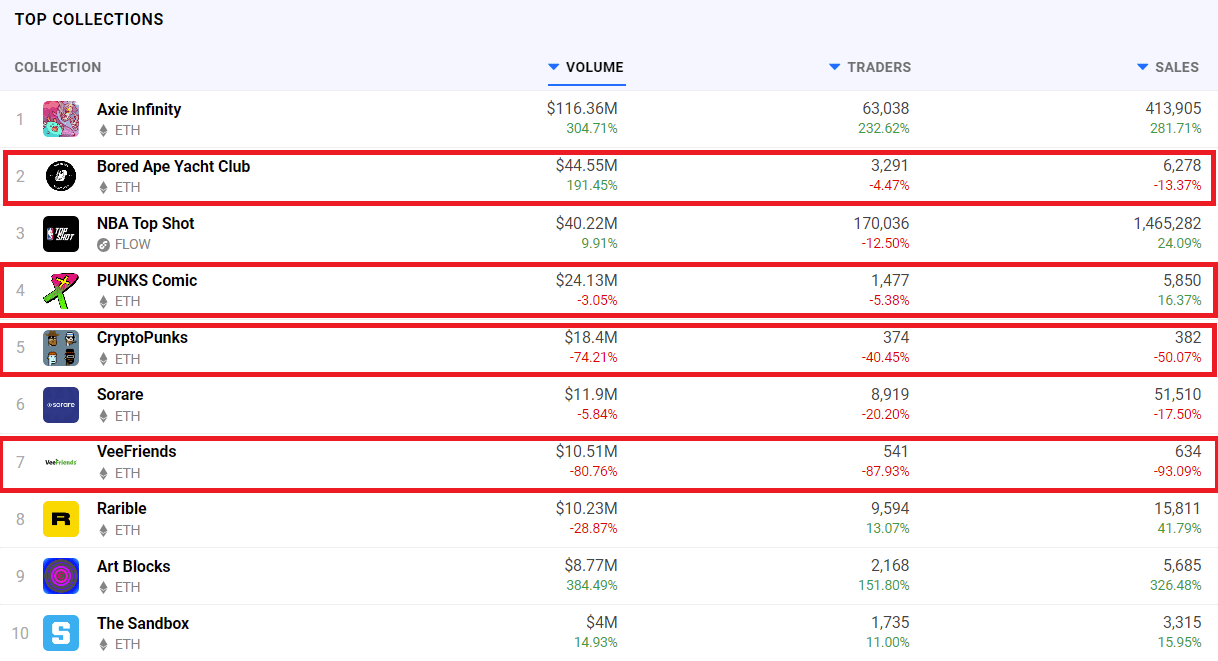
Task: Sort by Traders using its arrow
Action: (x=835, y=67)
